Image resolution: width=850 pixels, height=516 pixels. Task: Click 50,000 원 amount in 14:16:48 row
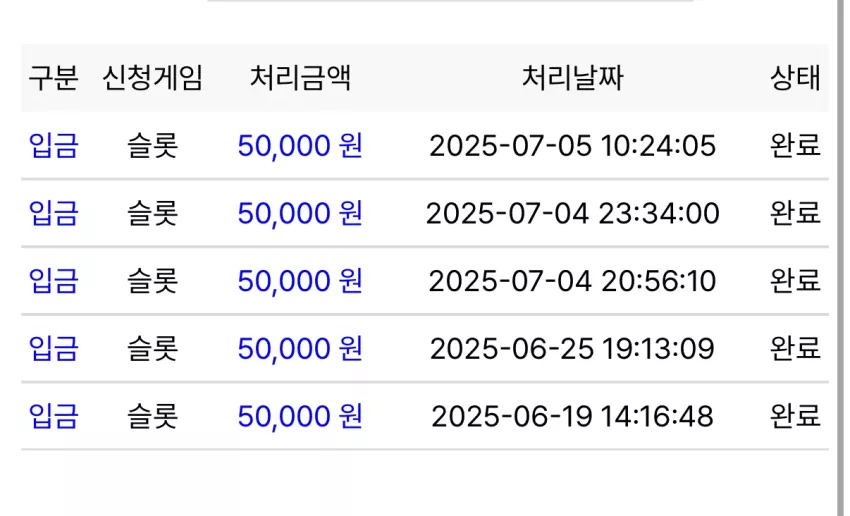click(x=300, y=416)
